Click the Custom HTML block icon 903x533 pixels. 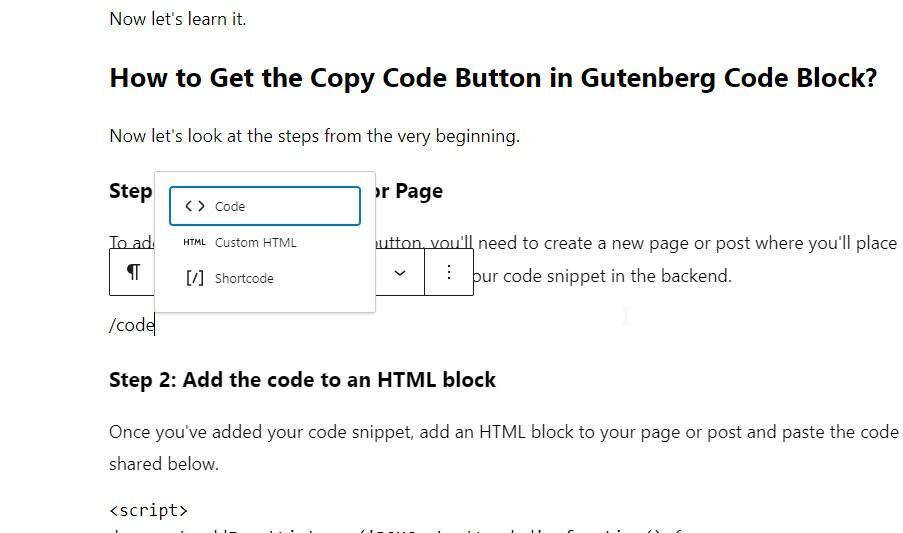click(x=195, y=243)
